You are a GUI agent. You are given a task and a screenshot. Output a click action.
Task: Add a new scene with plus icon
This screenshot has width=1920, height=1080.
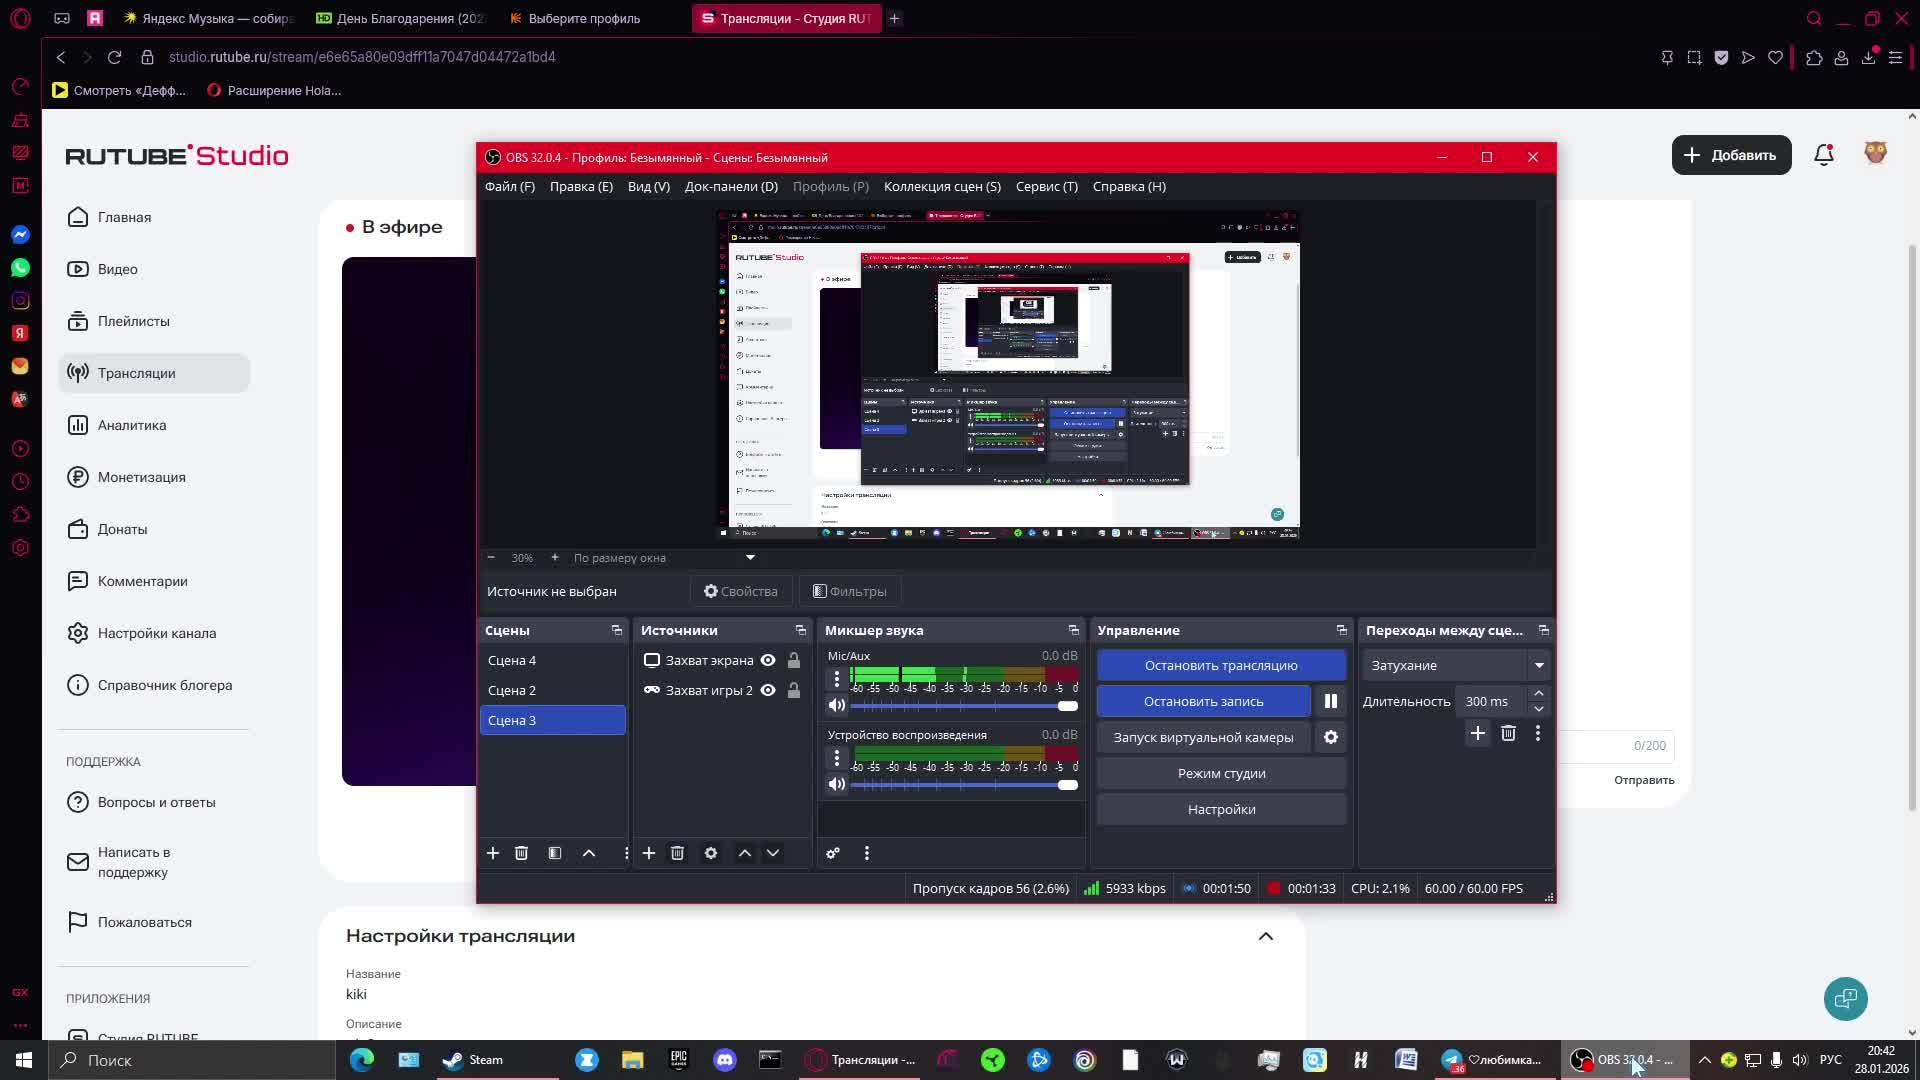click(x=492, y=853)
